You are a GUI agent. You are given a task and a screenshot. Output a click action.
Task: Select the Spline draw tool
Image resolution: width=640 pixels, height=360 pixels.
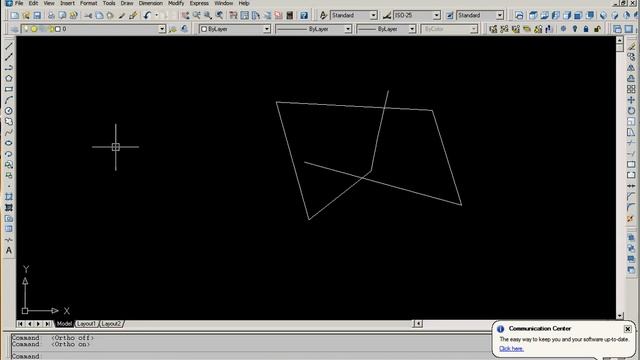9,132
